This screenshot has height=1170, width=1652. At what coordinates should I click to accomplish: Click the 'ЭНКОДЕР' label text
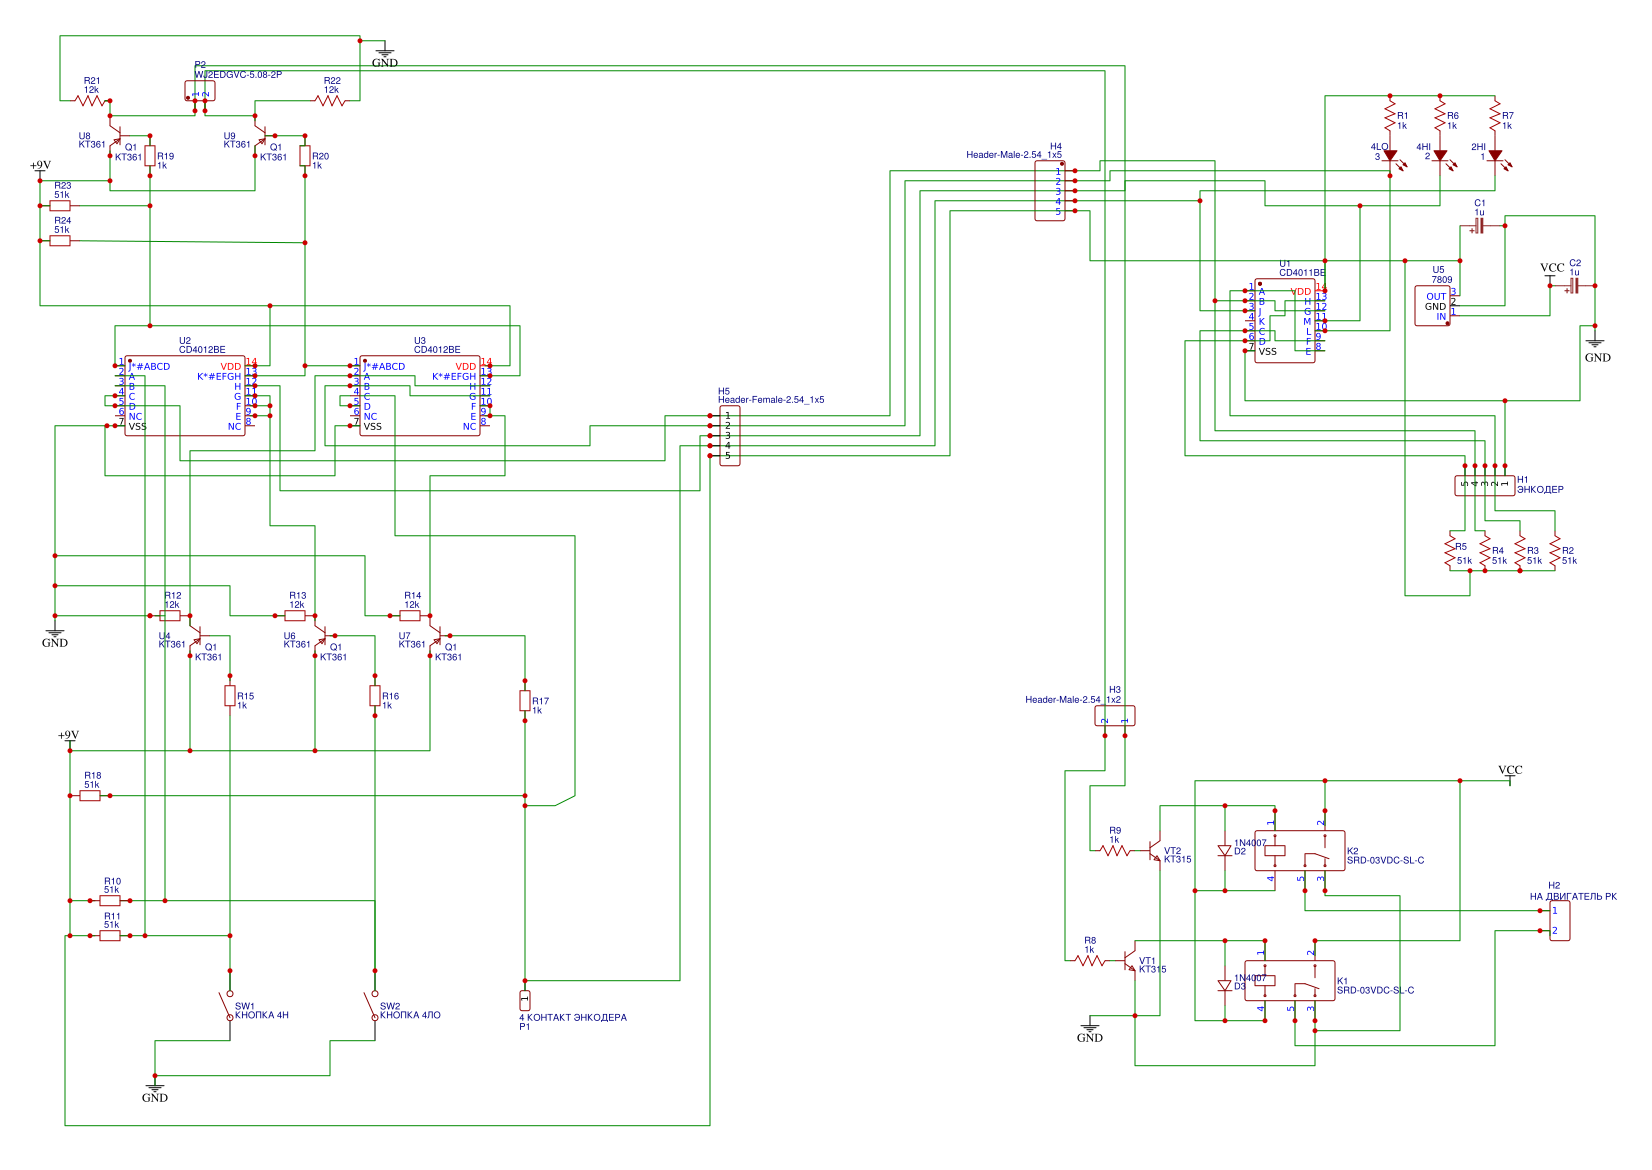click(1540, 490)
